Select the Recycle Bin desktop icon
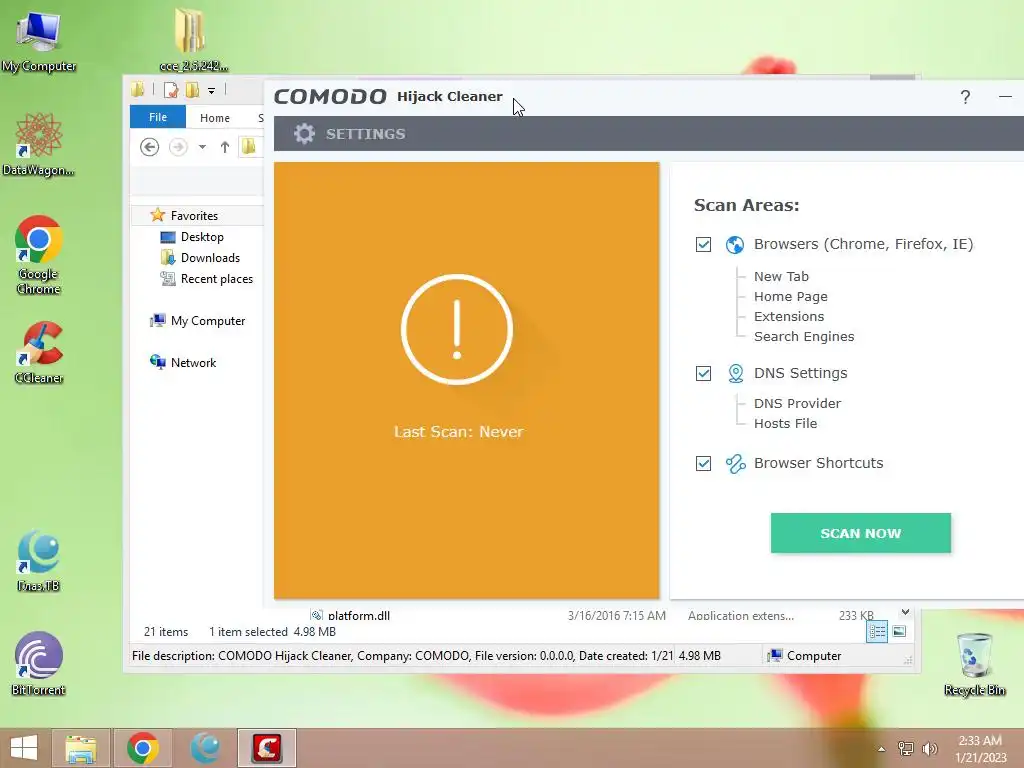Screen dimensions: 1024x768 974,664
